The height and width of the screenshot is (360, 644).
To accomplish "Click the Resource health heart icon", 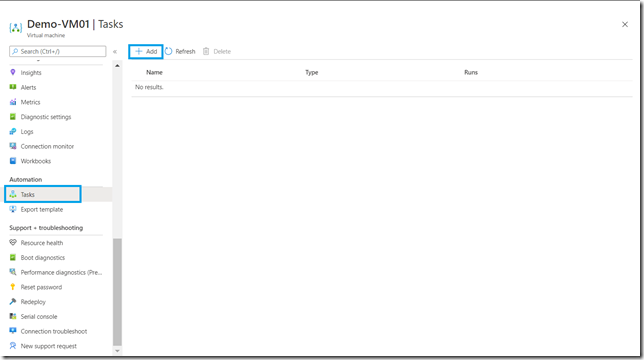I will pyautogui.click(x=13, y=243).
